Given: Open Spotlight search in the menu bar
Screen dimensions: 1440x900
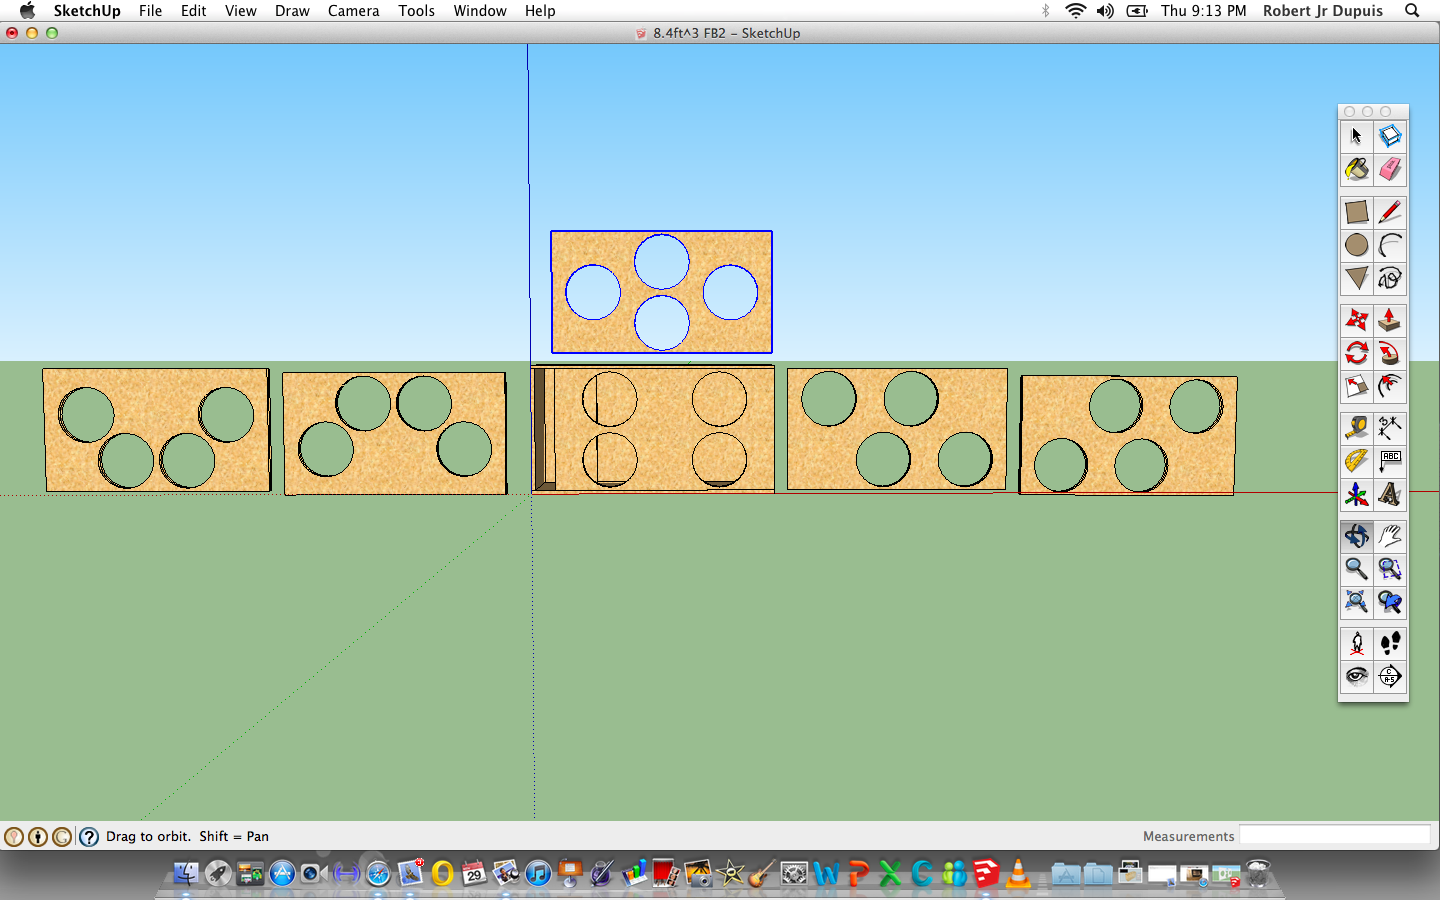Looking at the screenshot, I should point(1412,11).
